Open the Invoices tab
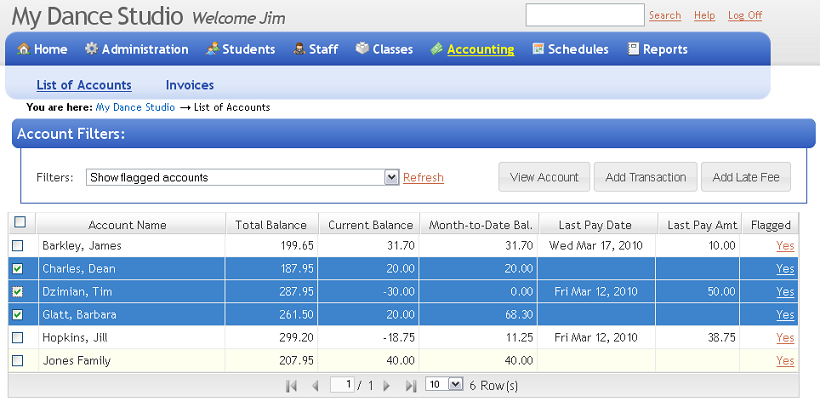The image size is (820, 402). pyautogui.click(x=189, y=85)
